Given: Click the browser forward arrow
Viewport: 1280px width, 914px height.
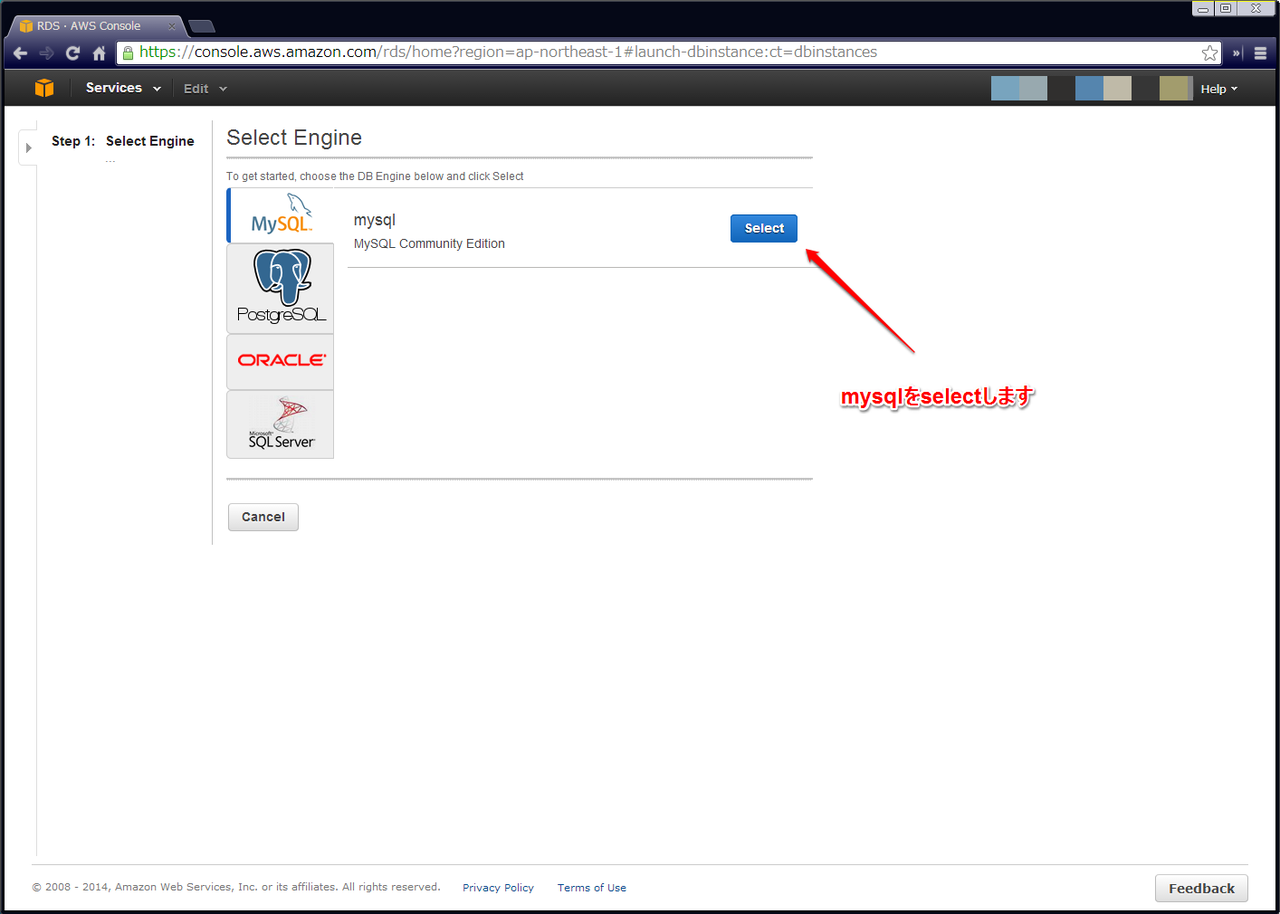Looking at the screenshot, I should tap(46, 53).
